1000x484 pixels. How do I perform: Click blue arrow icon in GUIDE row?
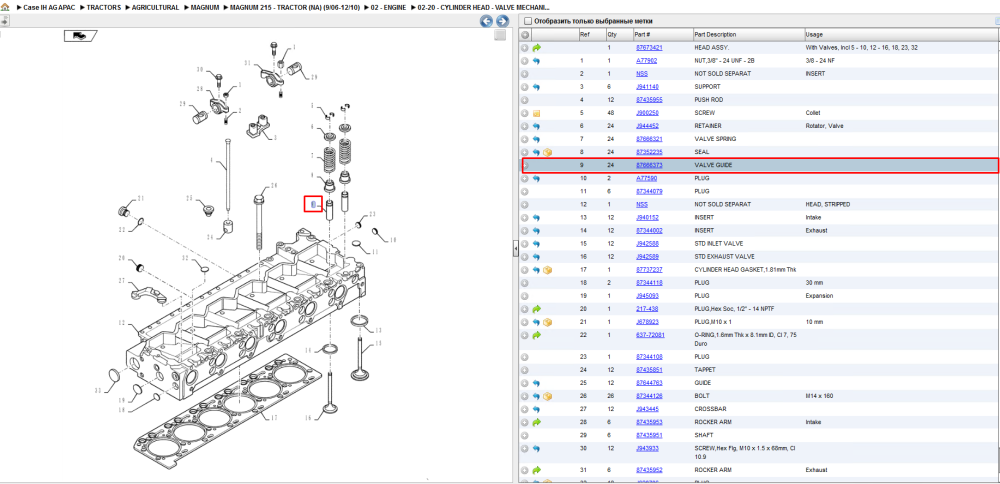click(536, 383)
